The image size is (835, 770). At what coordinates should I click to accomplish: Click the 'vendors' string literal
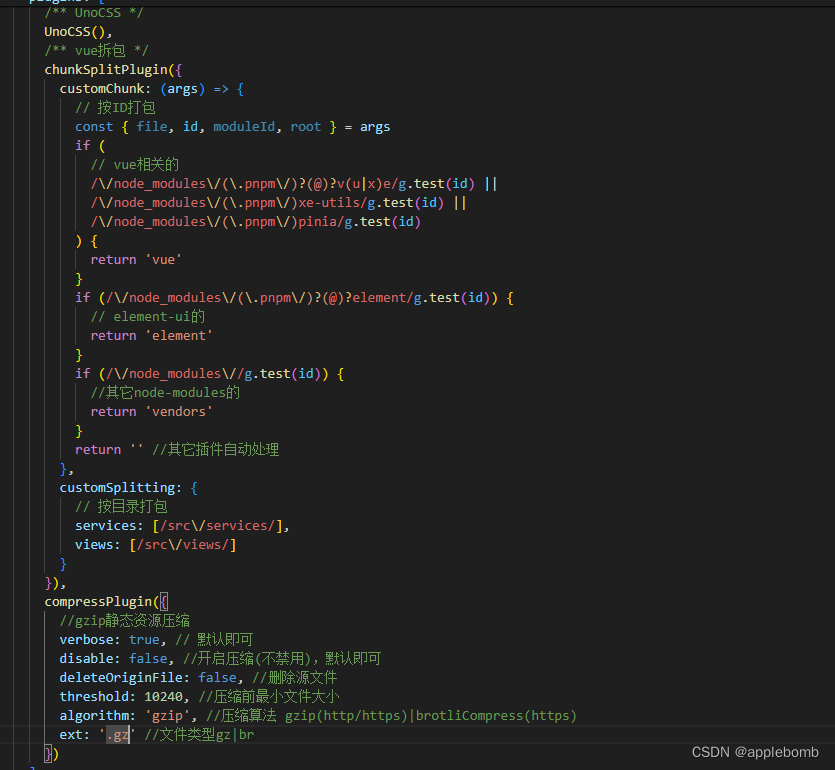coord(178,411)
